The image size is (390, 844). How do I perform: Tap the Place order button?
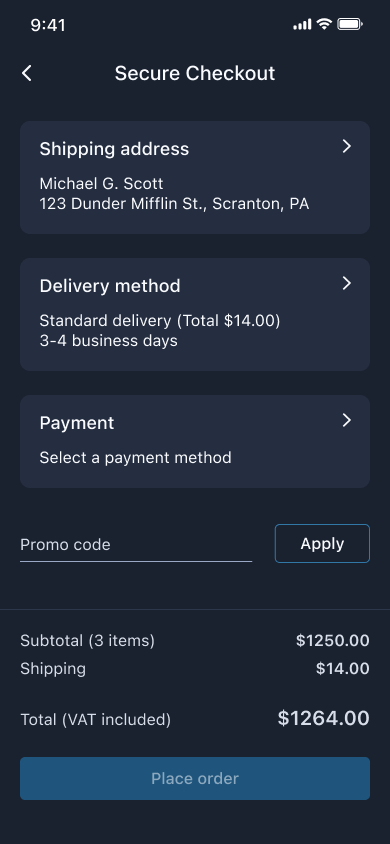pyautogui.click(x=195, y=778)
